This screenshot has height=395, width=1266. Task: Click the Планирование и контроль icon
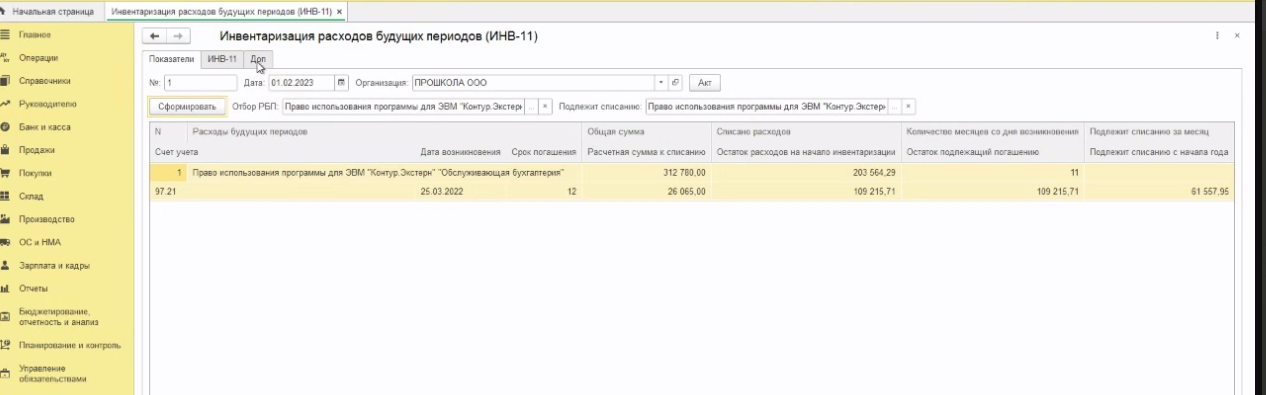[5, 345]
